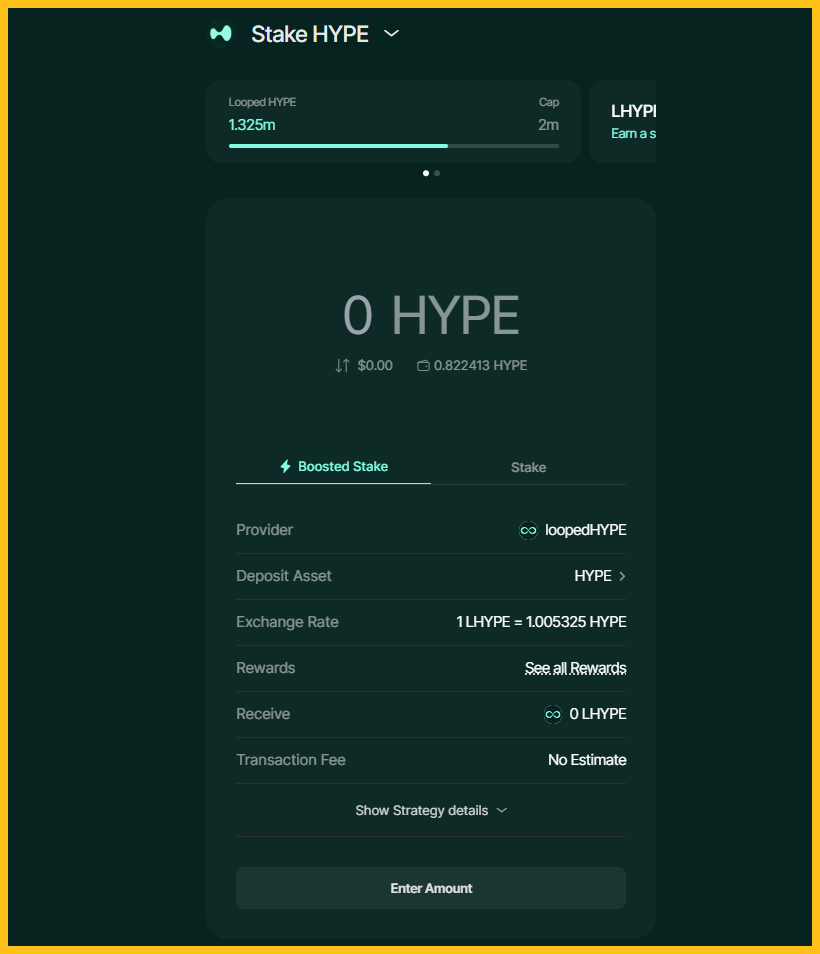Select the first carousel pagination dot
820x954 pixels.
[x=425, y=172]
